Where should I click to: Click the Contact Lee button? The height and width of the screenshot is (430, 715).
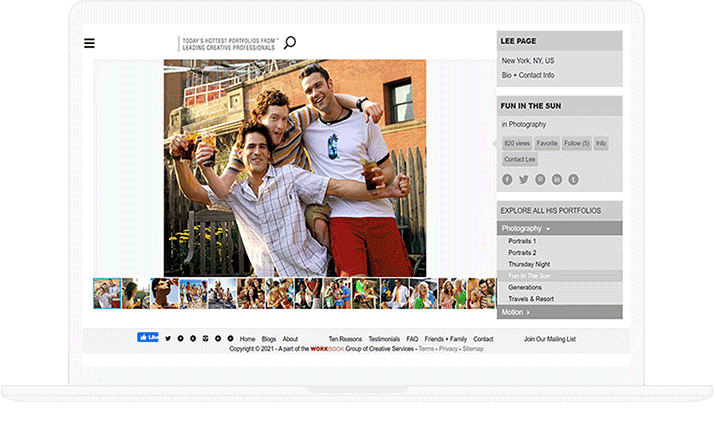519,159
